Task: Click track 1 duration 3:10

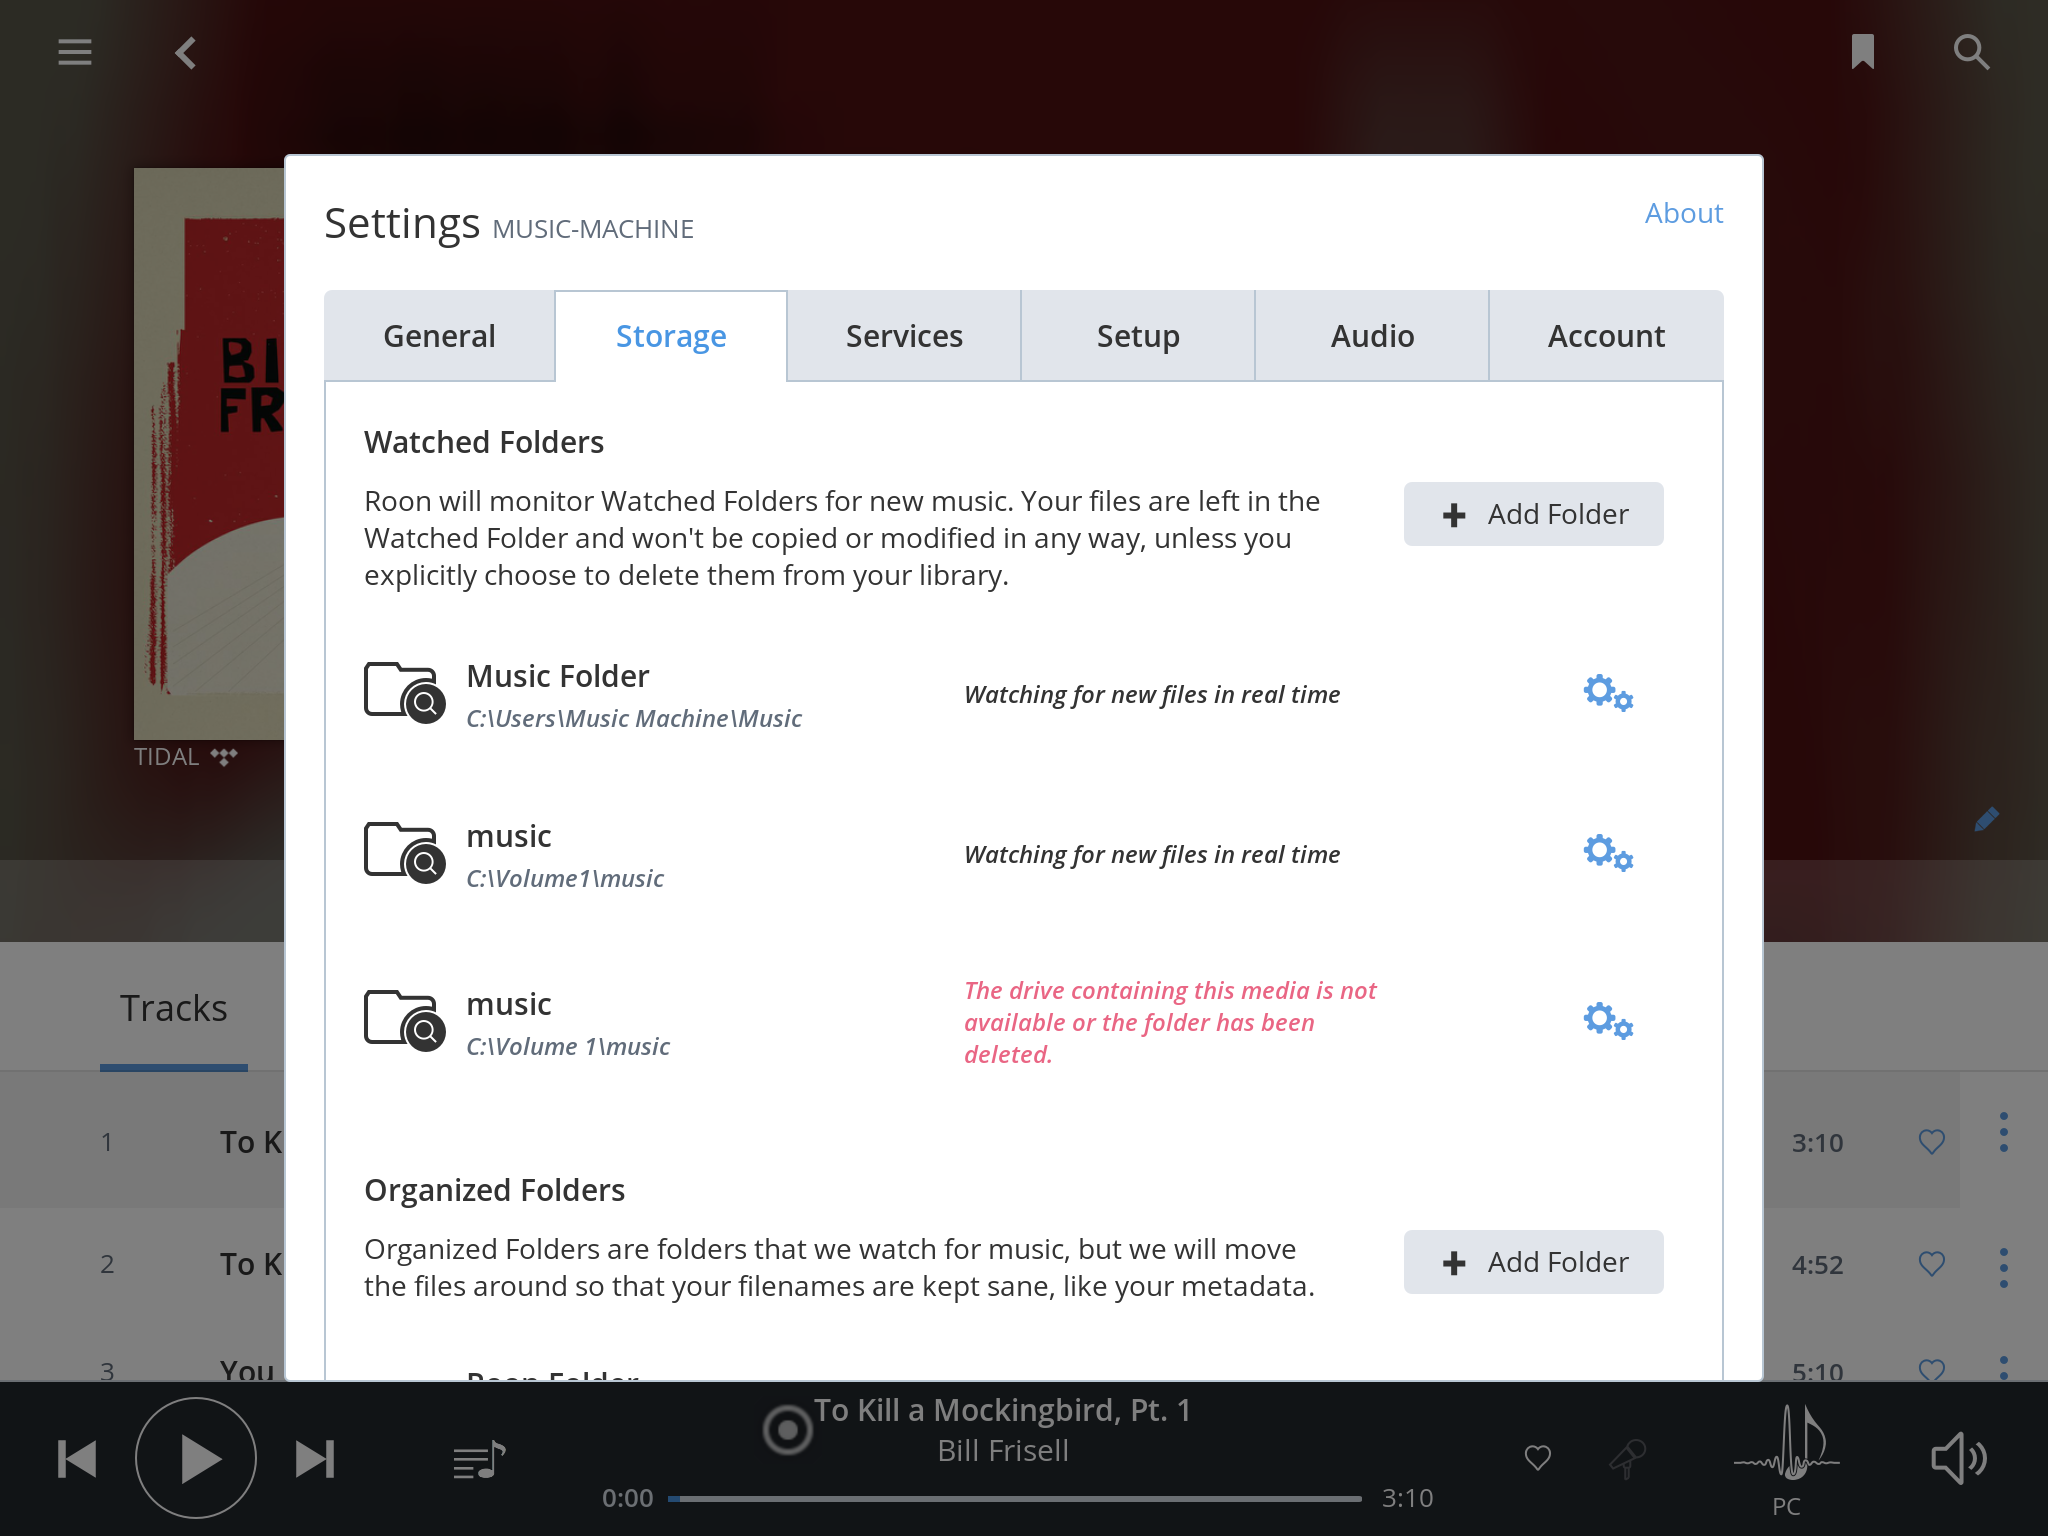Action: 1817,1143
